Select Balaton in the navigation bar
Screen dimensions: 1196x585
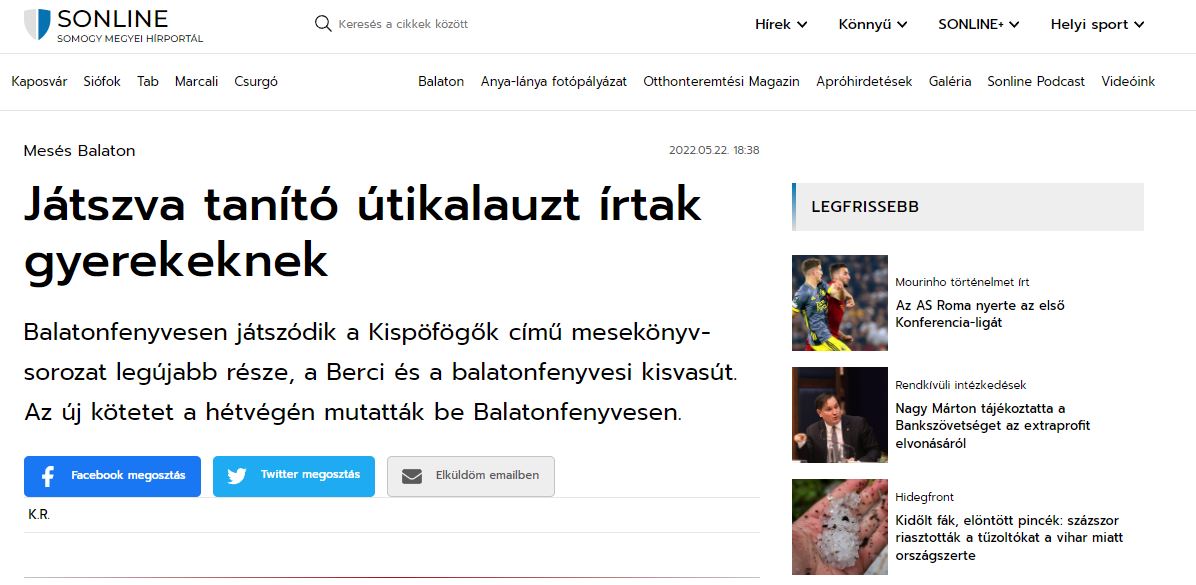point(441,82)
